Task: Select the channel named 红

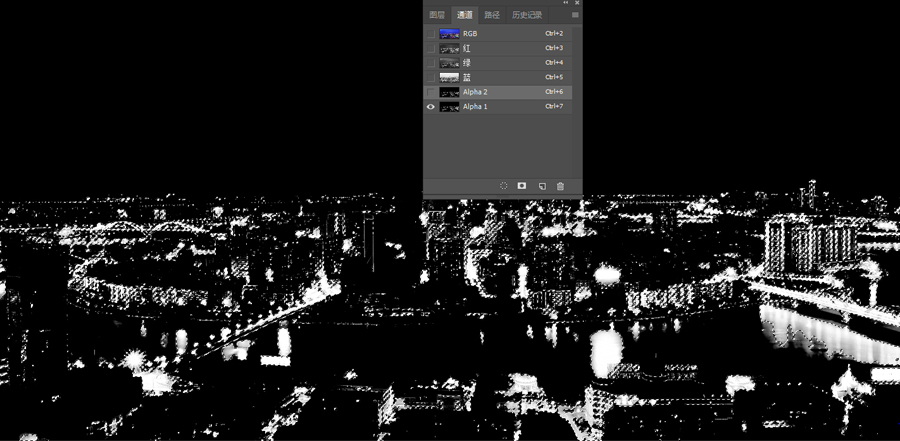Action: 467,48
